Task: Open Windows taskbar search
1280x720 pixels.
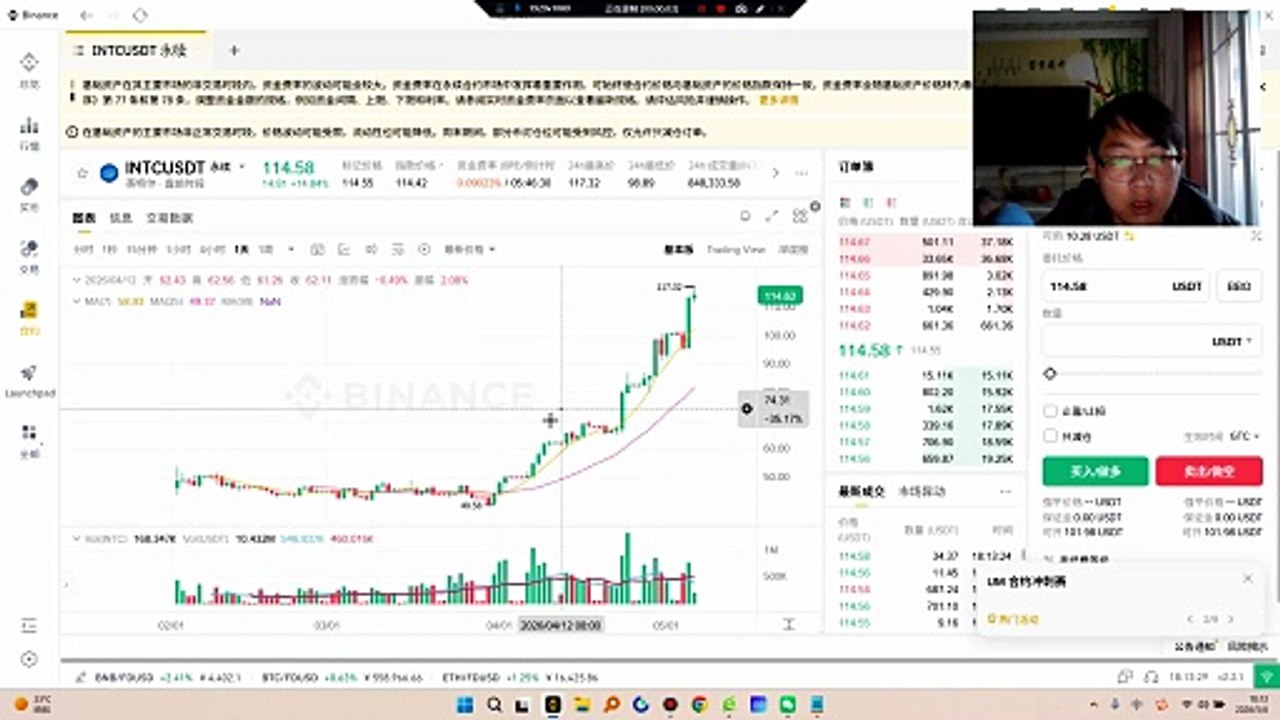Action: [x=494, y=704]
